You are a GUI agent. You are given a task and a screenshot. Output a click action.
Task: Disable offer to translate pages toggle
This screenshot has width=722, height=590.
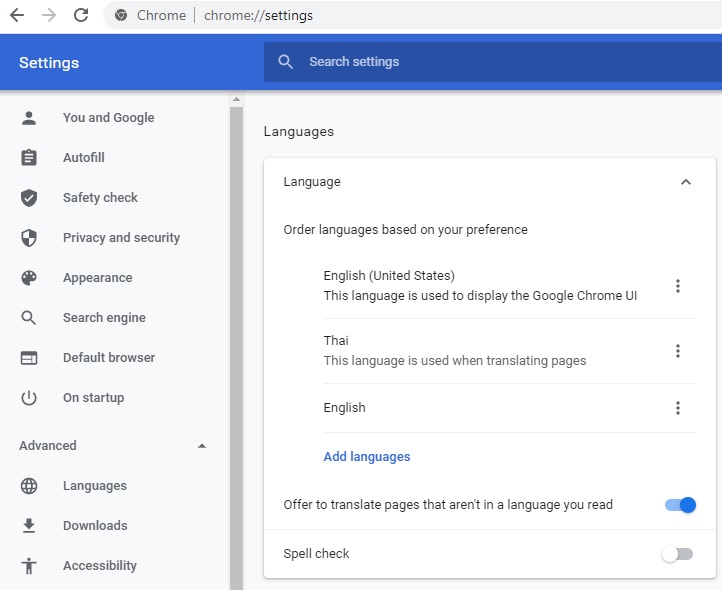(x=680, y=505)
